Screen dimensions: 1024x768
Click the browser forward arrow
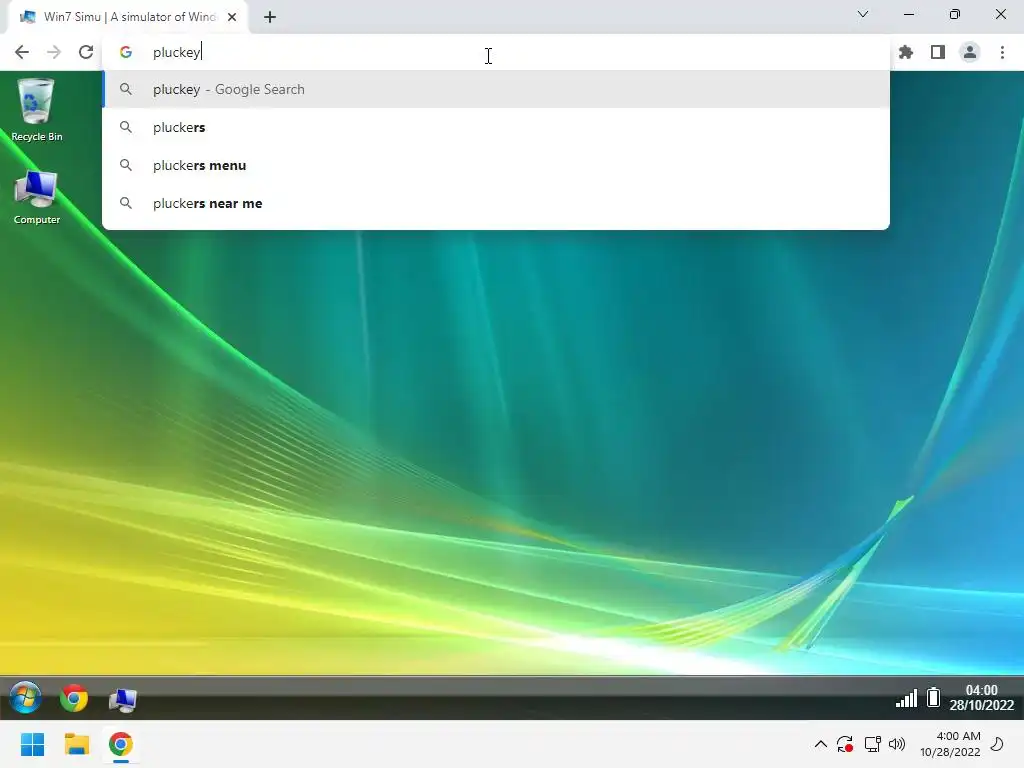click(x=54, y=52)
